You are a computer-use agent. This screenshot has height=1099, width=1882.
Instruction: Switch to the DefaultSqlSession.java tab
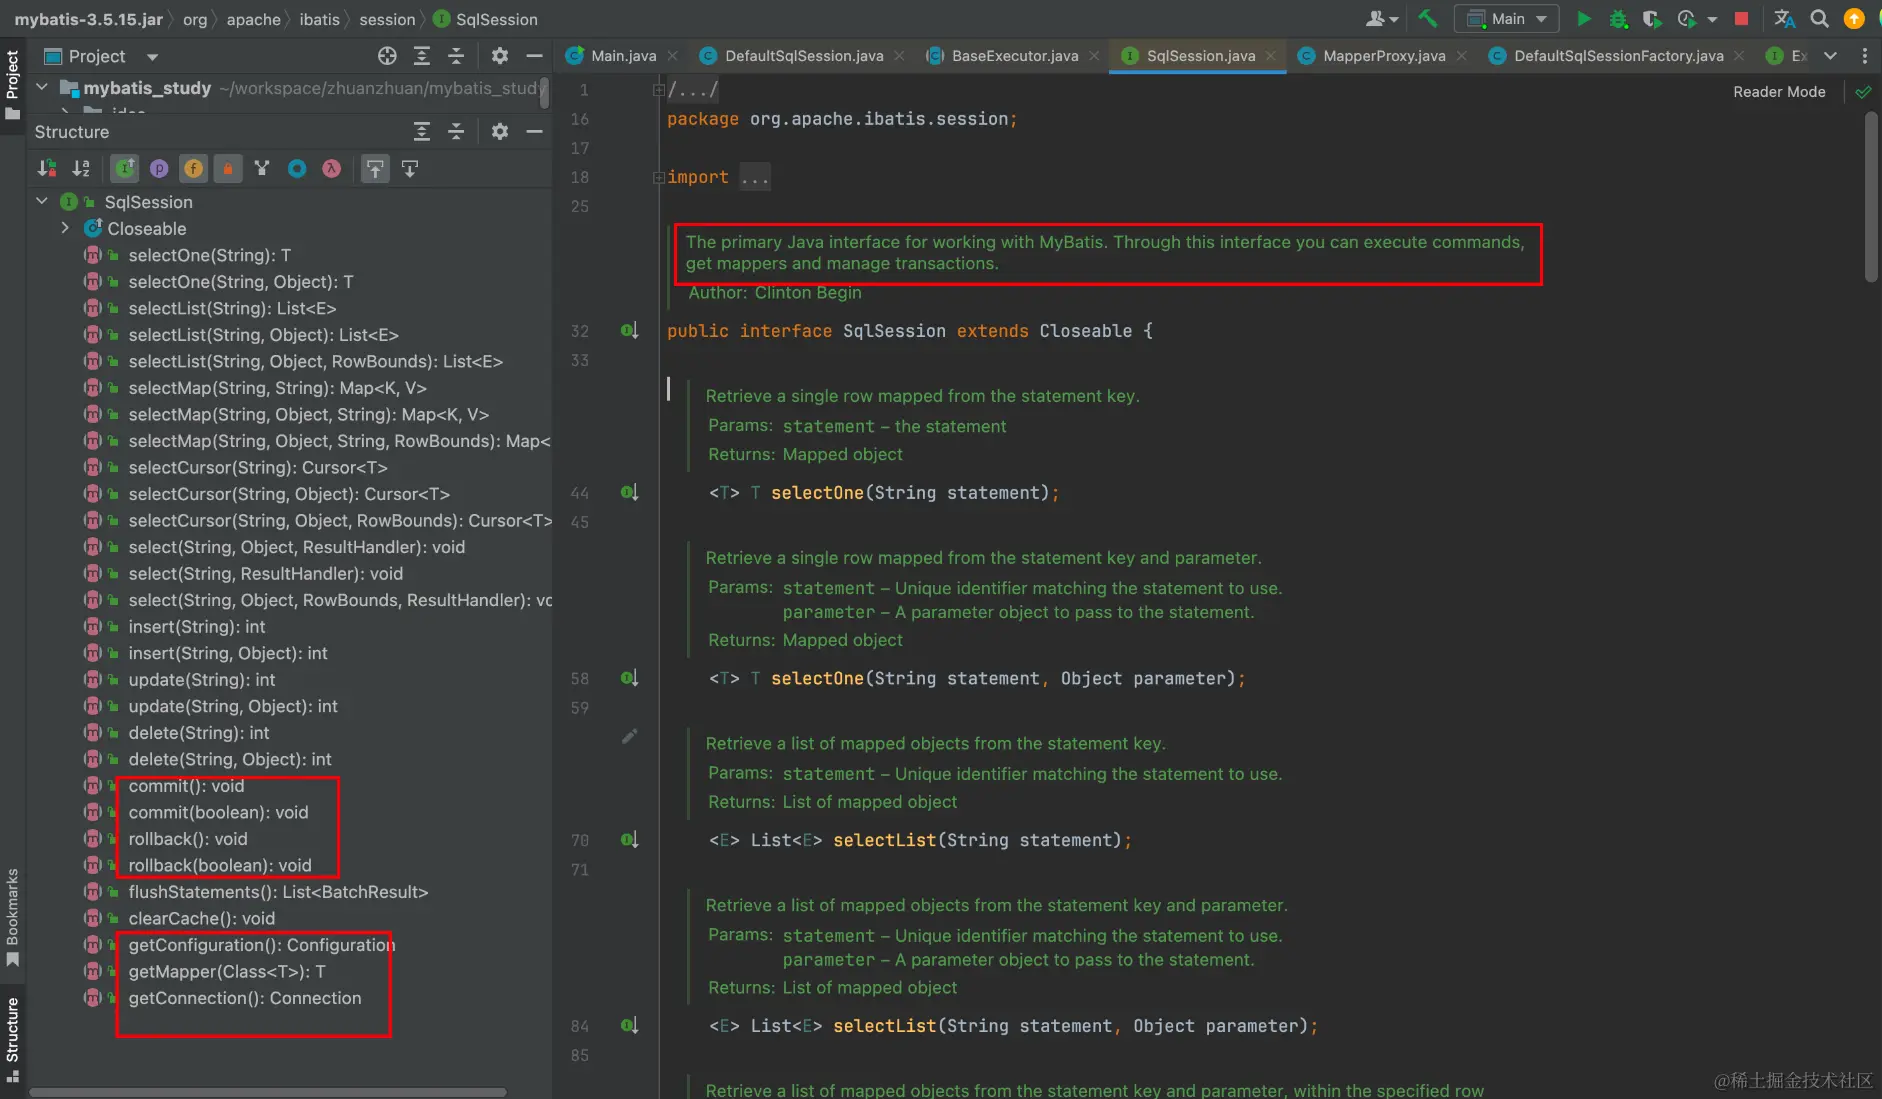pos(803,56)
